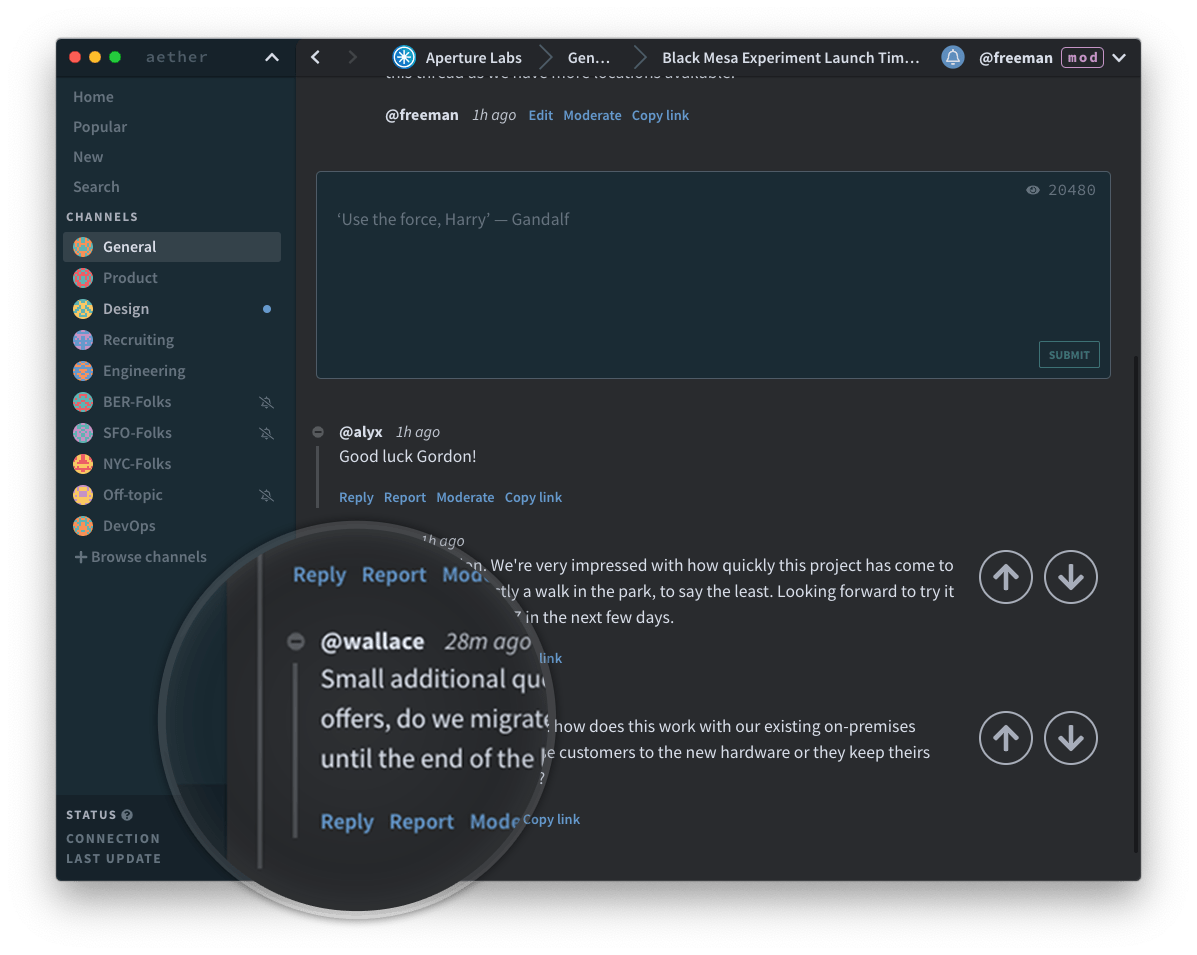
Task: Click the @alyx username
Action: pyautogui.click(x=360, y=432)
